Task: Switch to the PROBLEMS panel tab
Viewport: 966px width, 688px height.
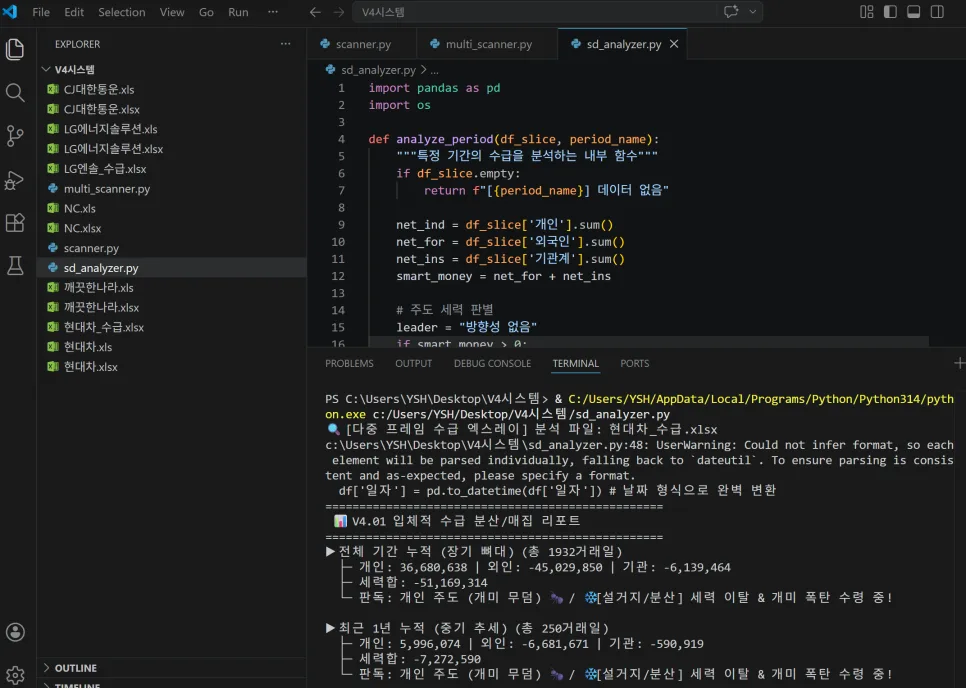Action: point(349,363)
